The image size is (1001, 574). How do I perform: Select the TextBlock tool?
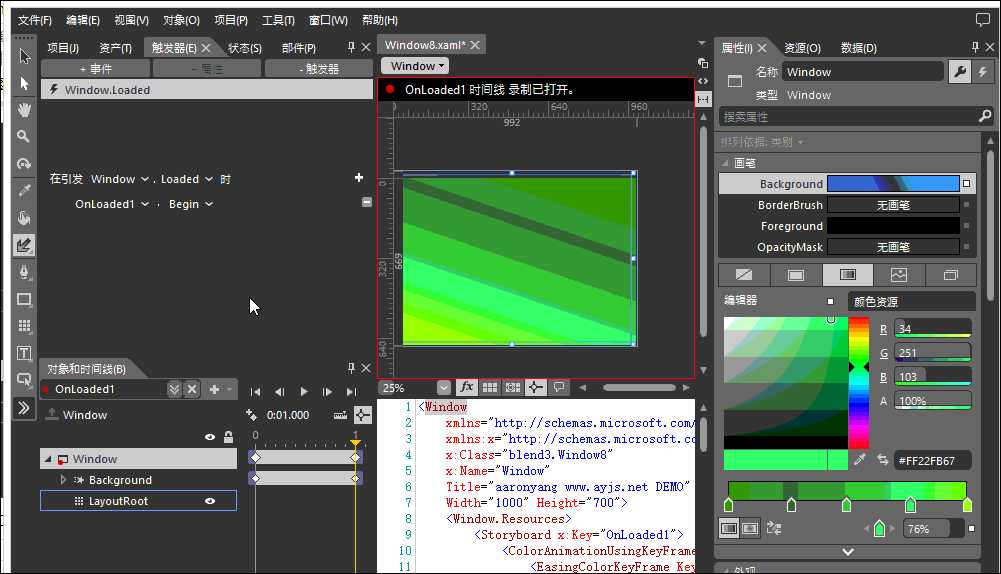click(x=24, y=353)
